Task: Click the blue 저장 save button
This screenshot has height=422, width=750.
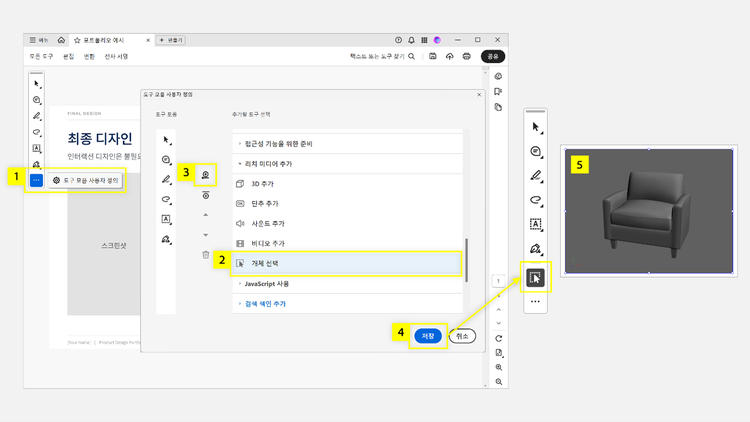Action: pos(428,336)
